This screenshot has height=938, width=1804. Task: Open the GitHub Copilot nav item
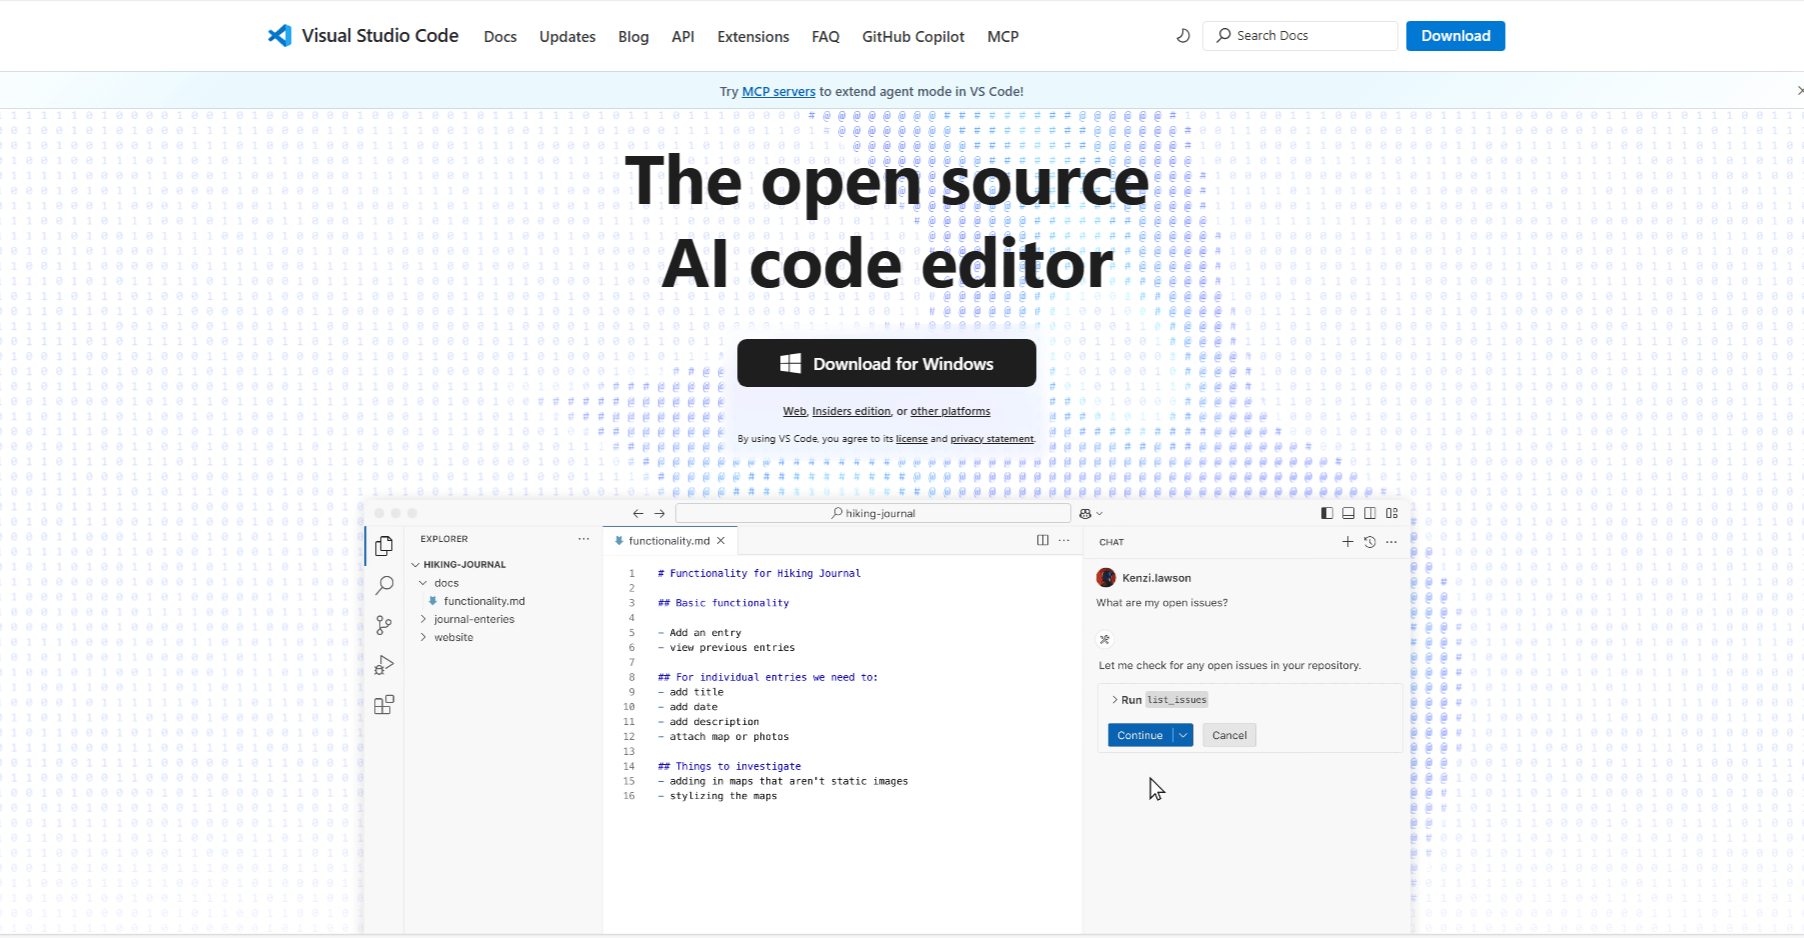(913, 37)
